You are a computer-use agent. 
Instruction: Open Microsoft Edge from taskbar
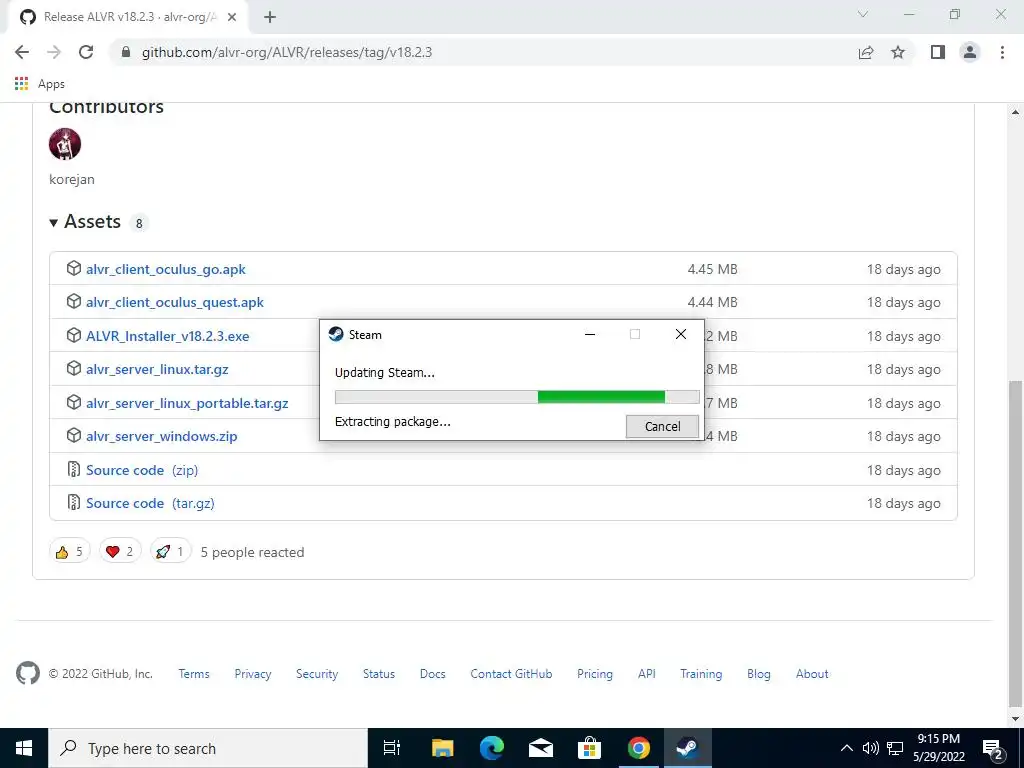492,748
